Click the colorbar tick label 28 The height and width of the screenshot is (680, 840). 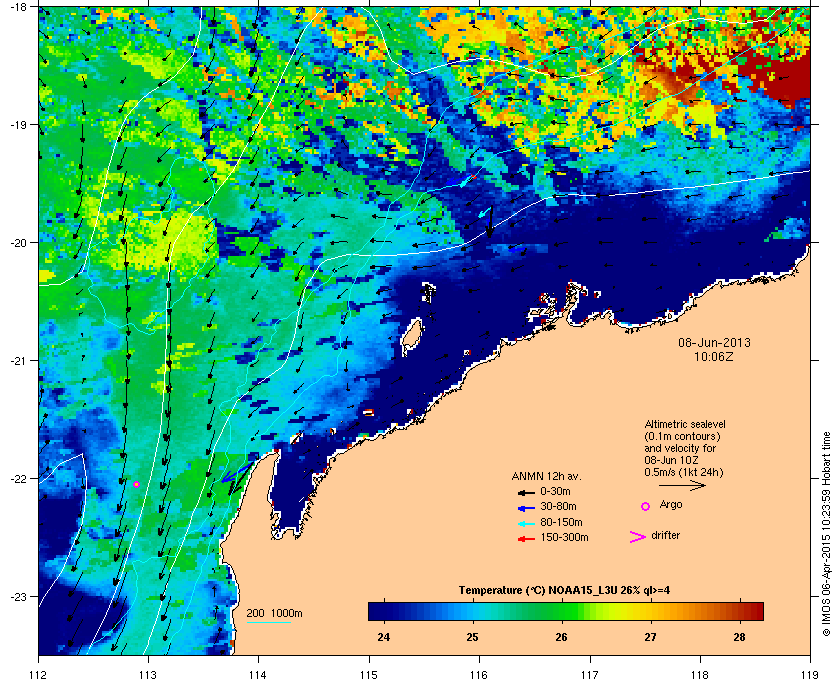coord(739,637)
